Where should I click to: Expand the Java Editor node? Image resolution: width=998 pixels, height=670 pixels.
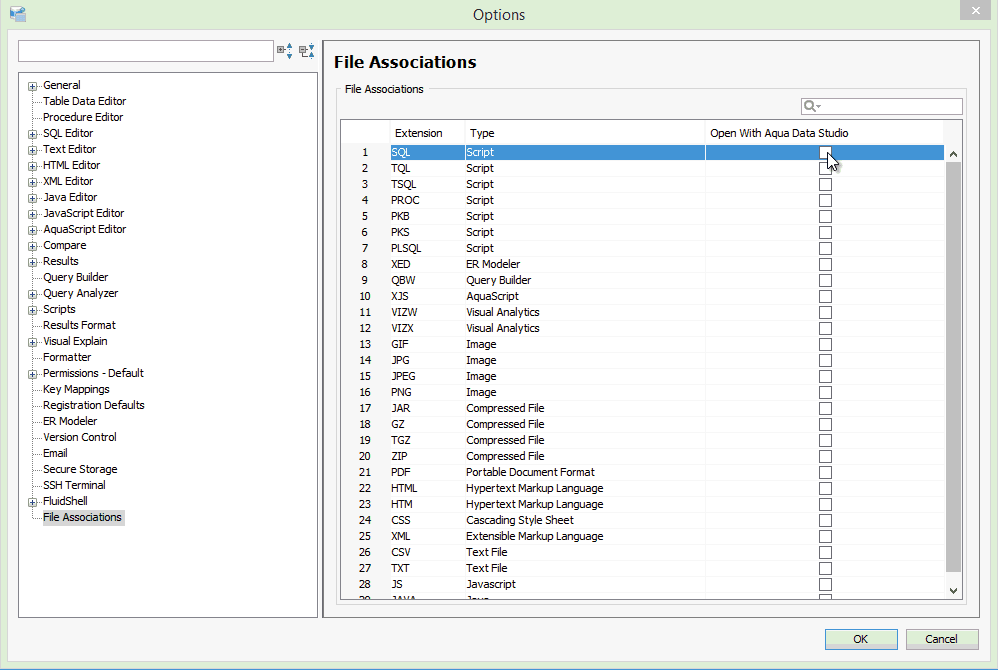point(32,199)
